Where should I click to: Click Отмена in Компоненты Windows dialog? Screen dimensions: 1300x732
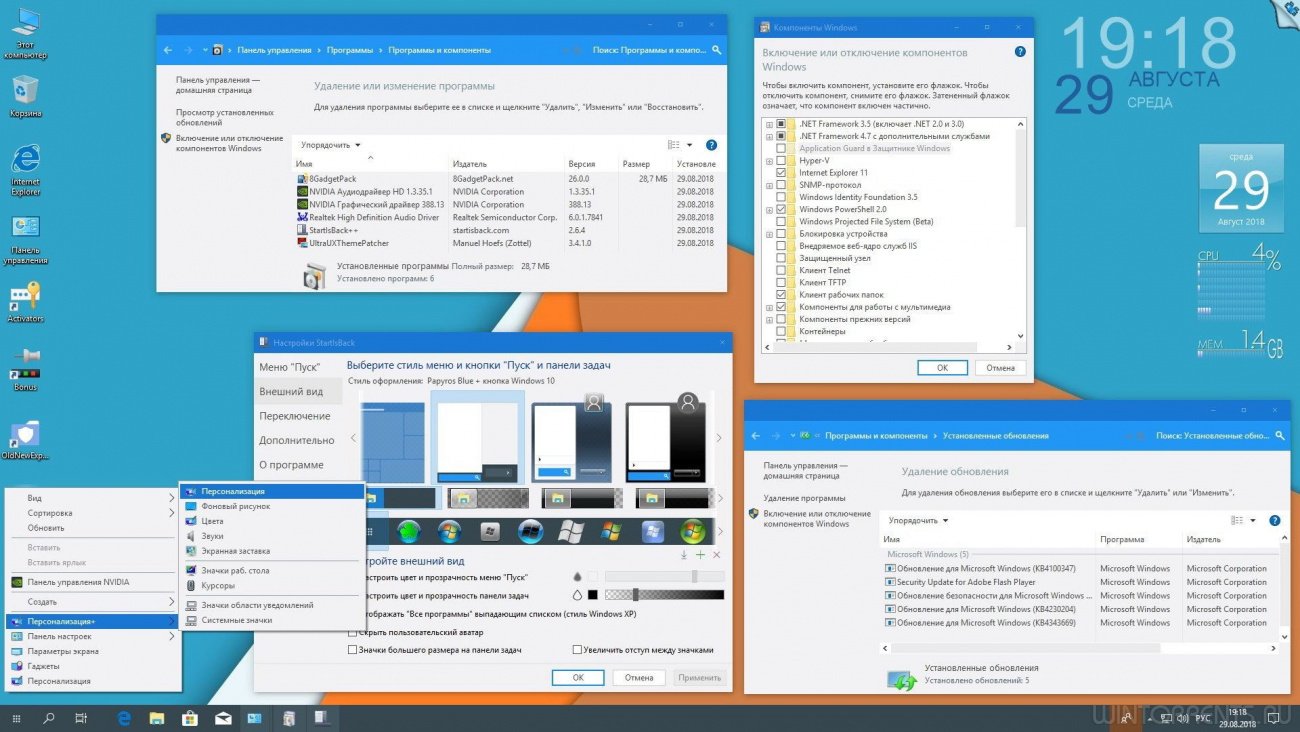(1000, 368)
